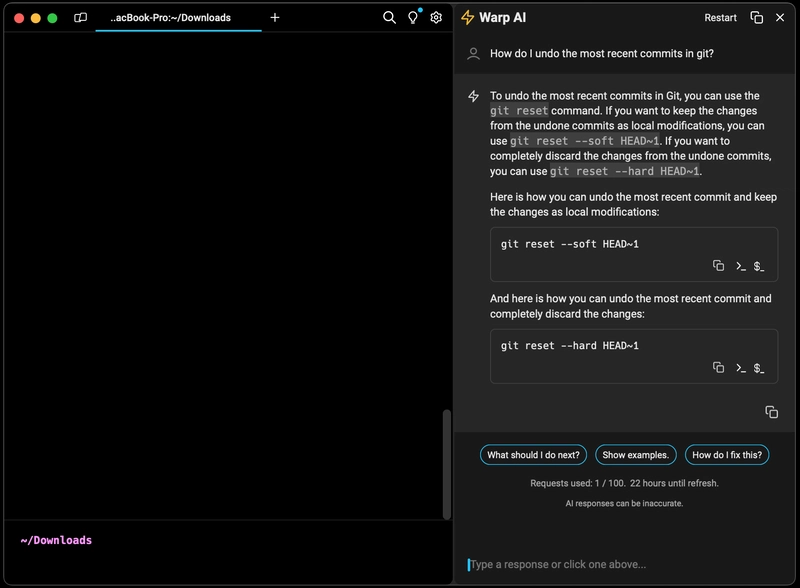This screenshot has height=588, width=800.
Task: Click the yellow macOS minimize window button
Action: 36,18
